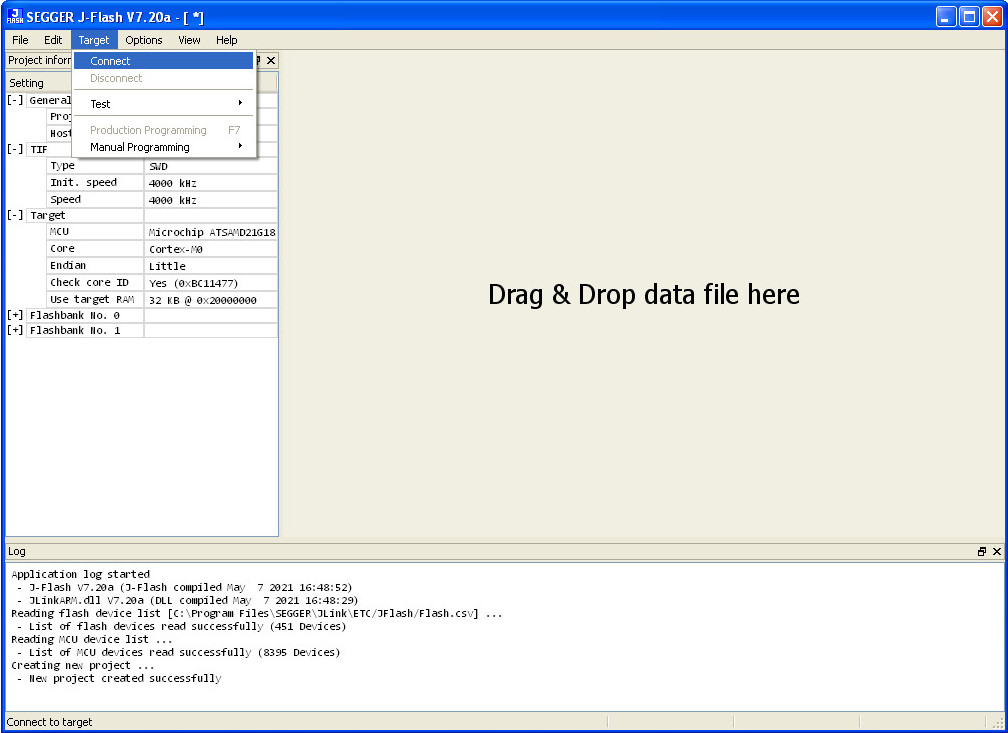Select the Use target RAM value
The width and height of the screenshot is (1008, 733).
[x=211, y=300]
